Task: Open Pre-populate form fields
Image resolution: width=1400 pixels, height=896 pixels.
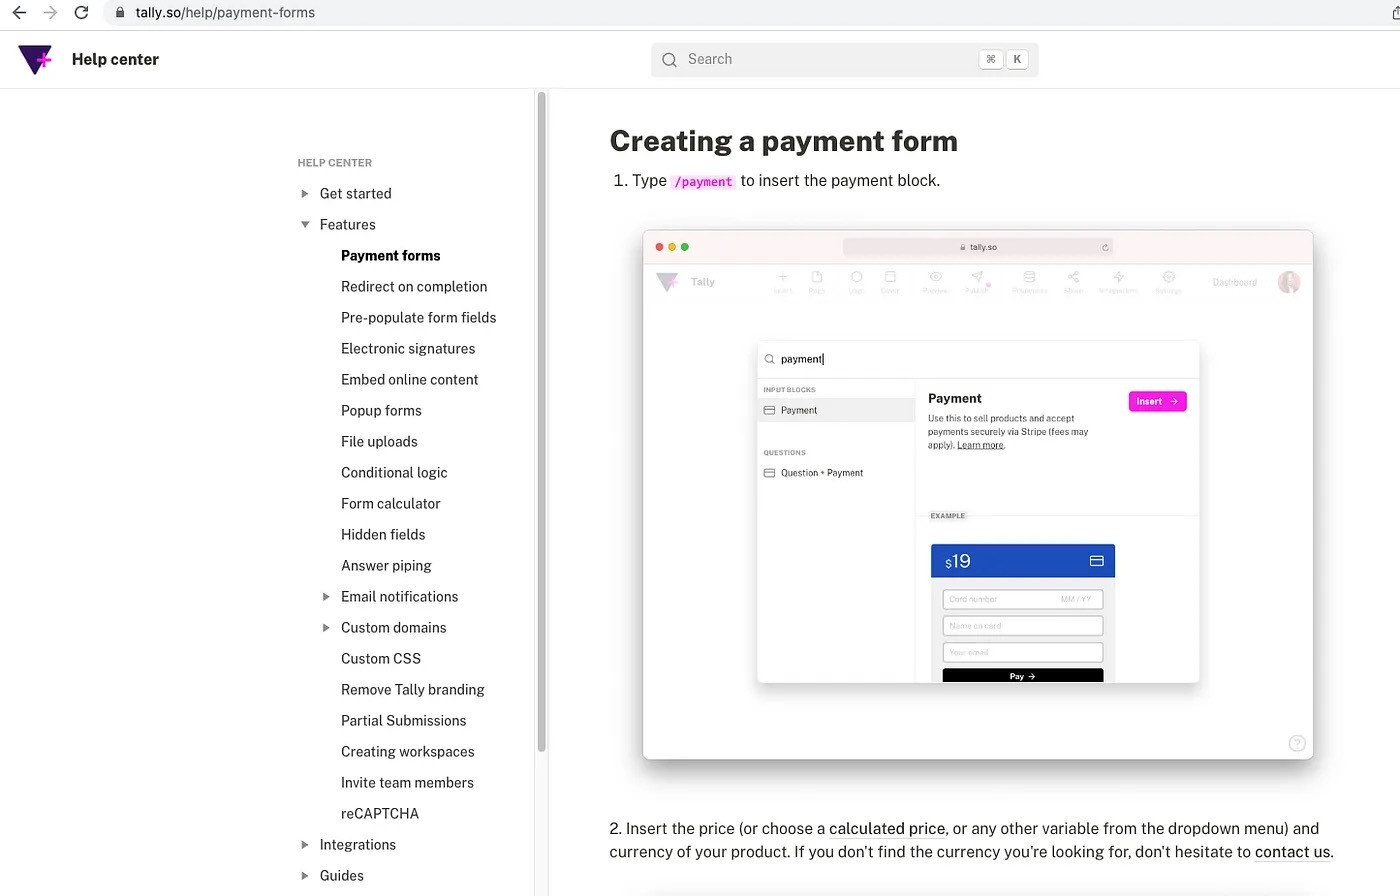Action: pos(418,318)
